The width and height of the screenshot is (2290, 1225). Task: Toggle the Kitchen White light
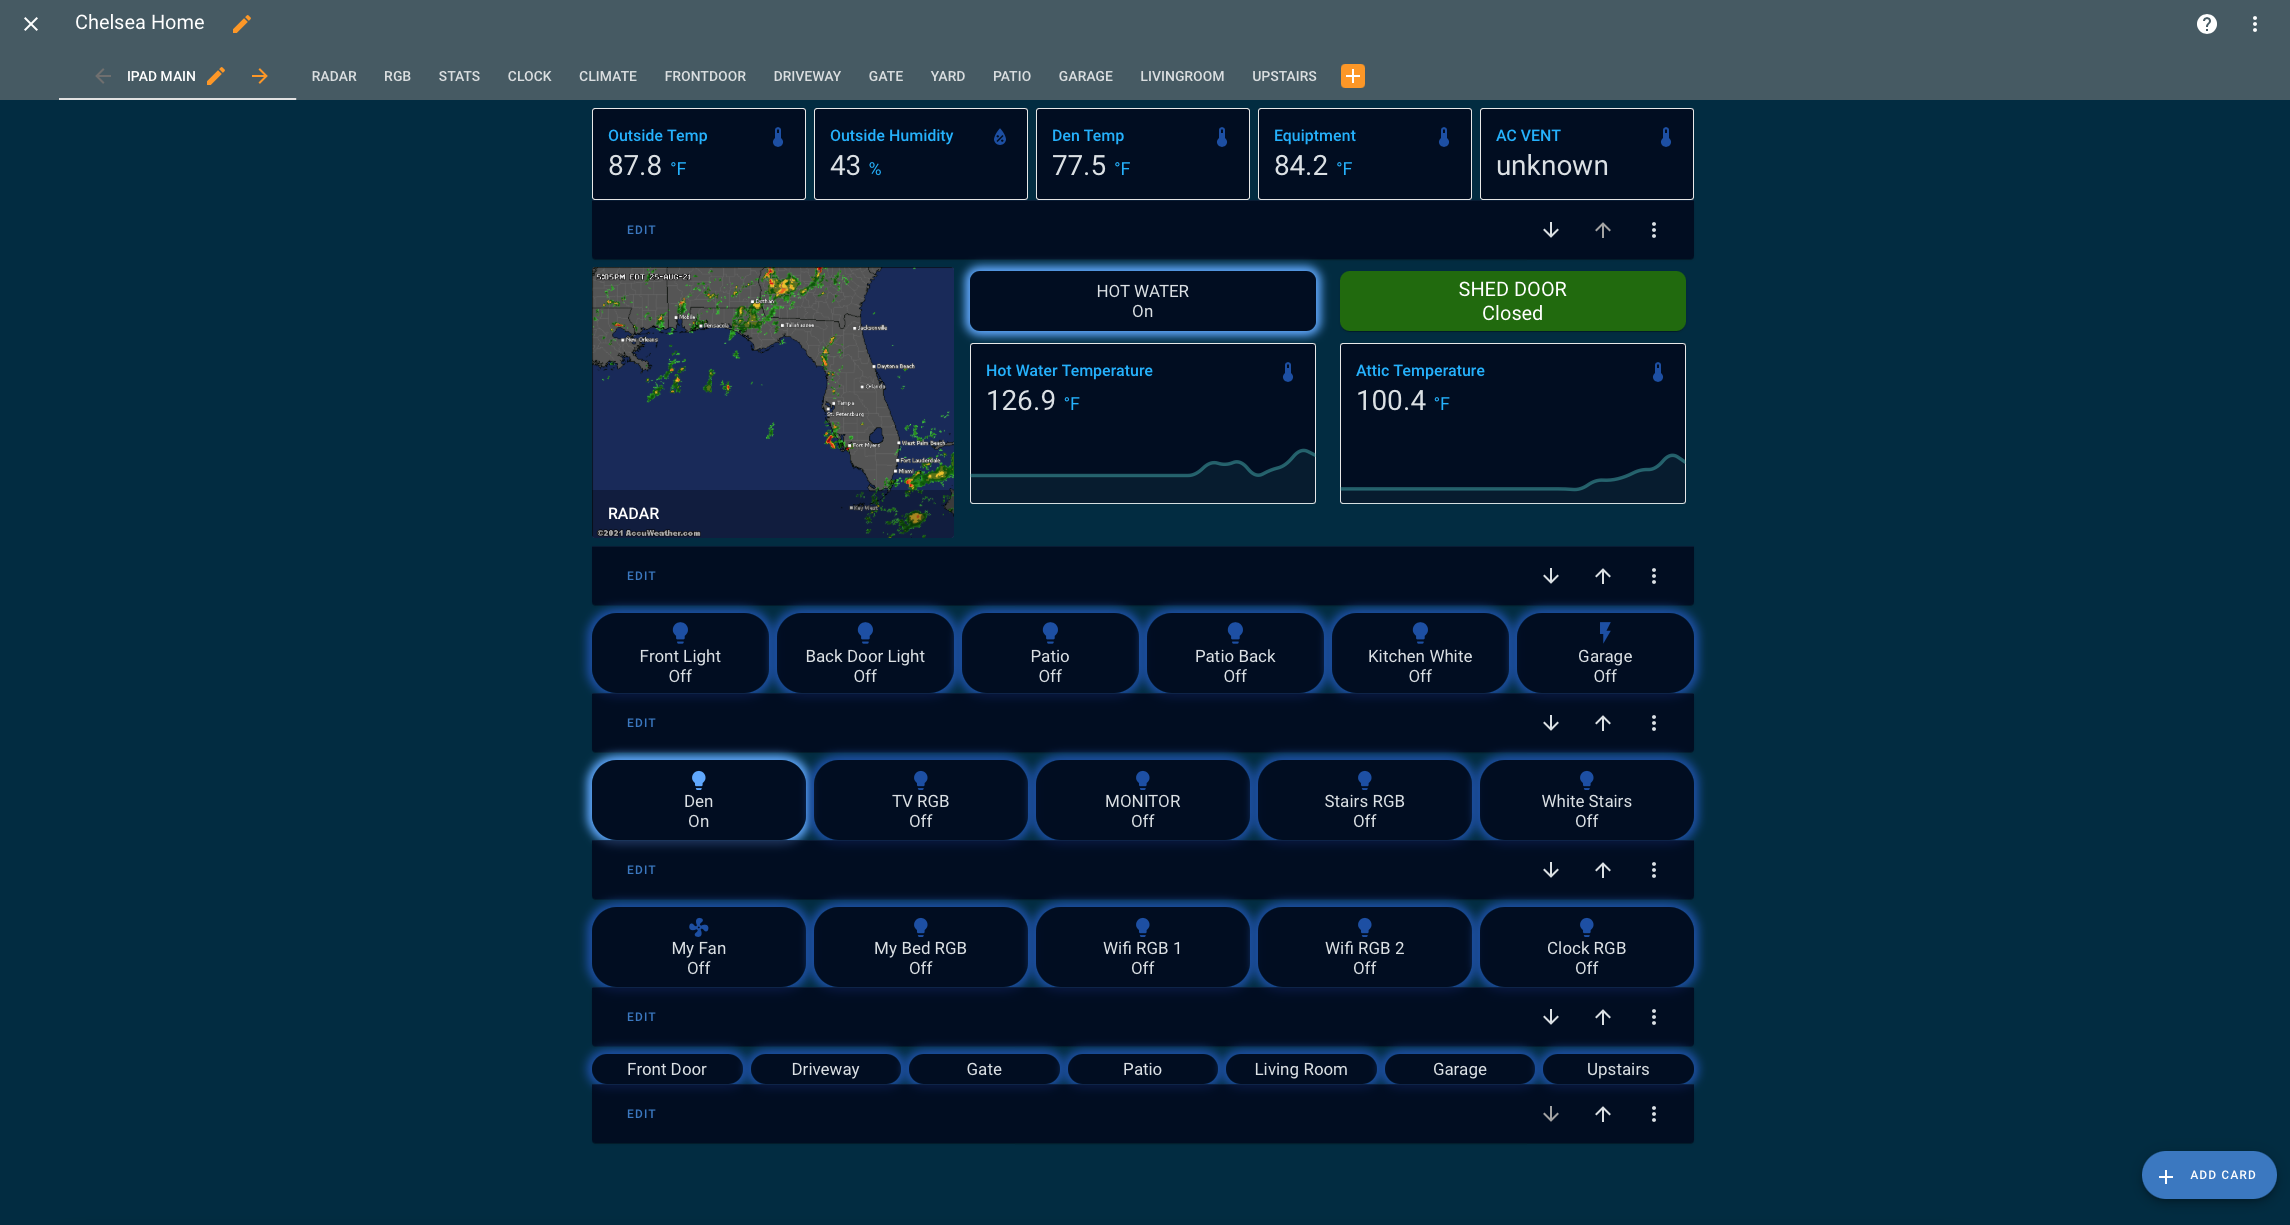point(1419,653)
